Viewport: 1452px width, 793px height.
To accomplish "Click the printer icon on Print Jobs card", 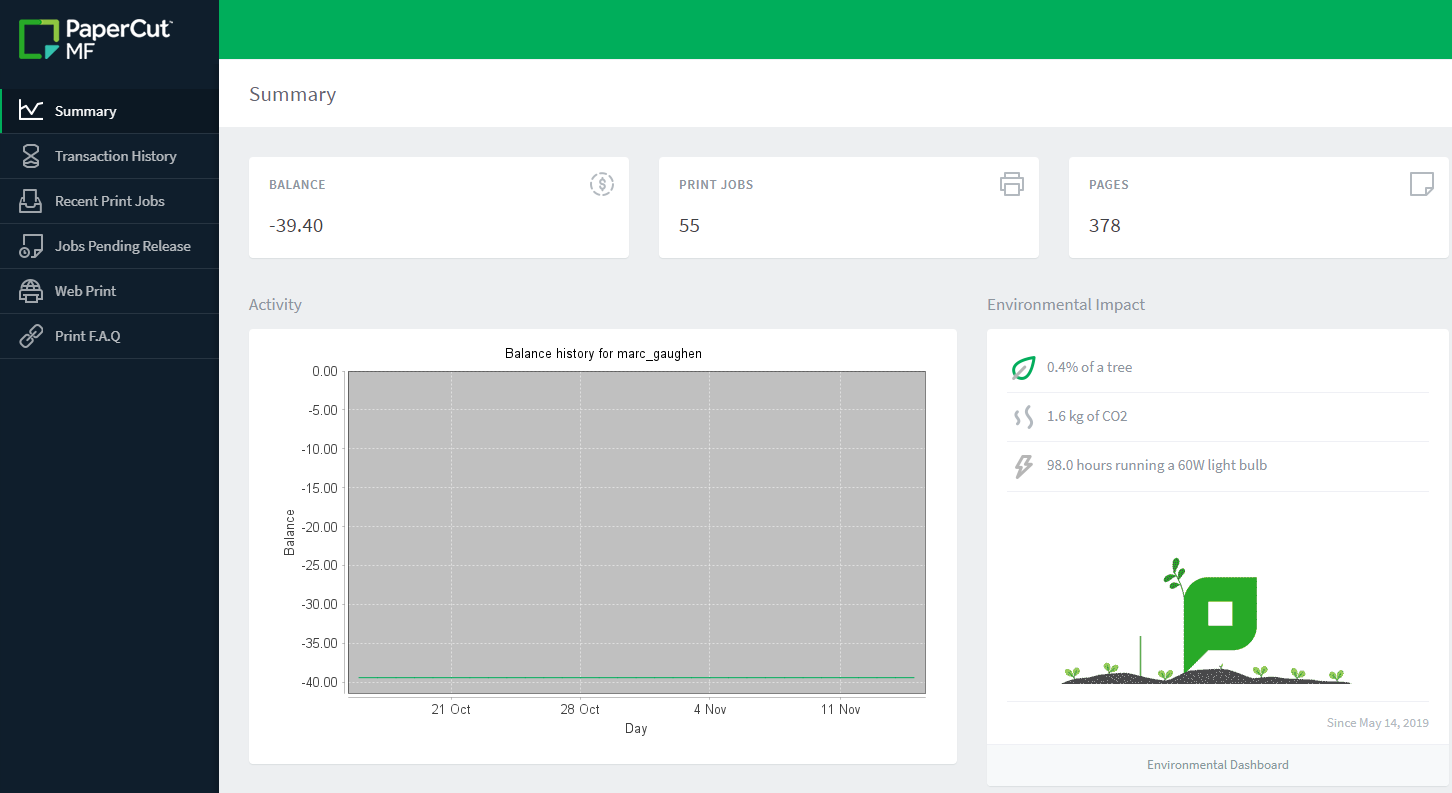I will coord(1011,184).
